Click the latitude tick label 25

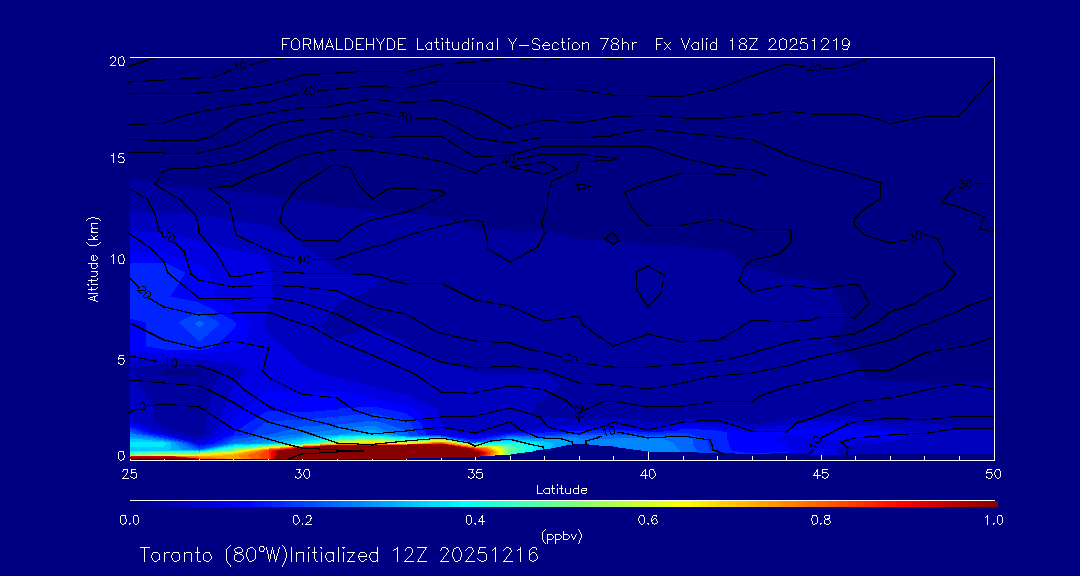pyautogui.click(x=129, y=474)
